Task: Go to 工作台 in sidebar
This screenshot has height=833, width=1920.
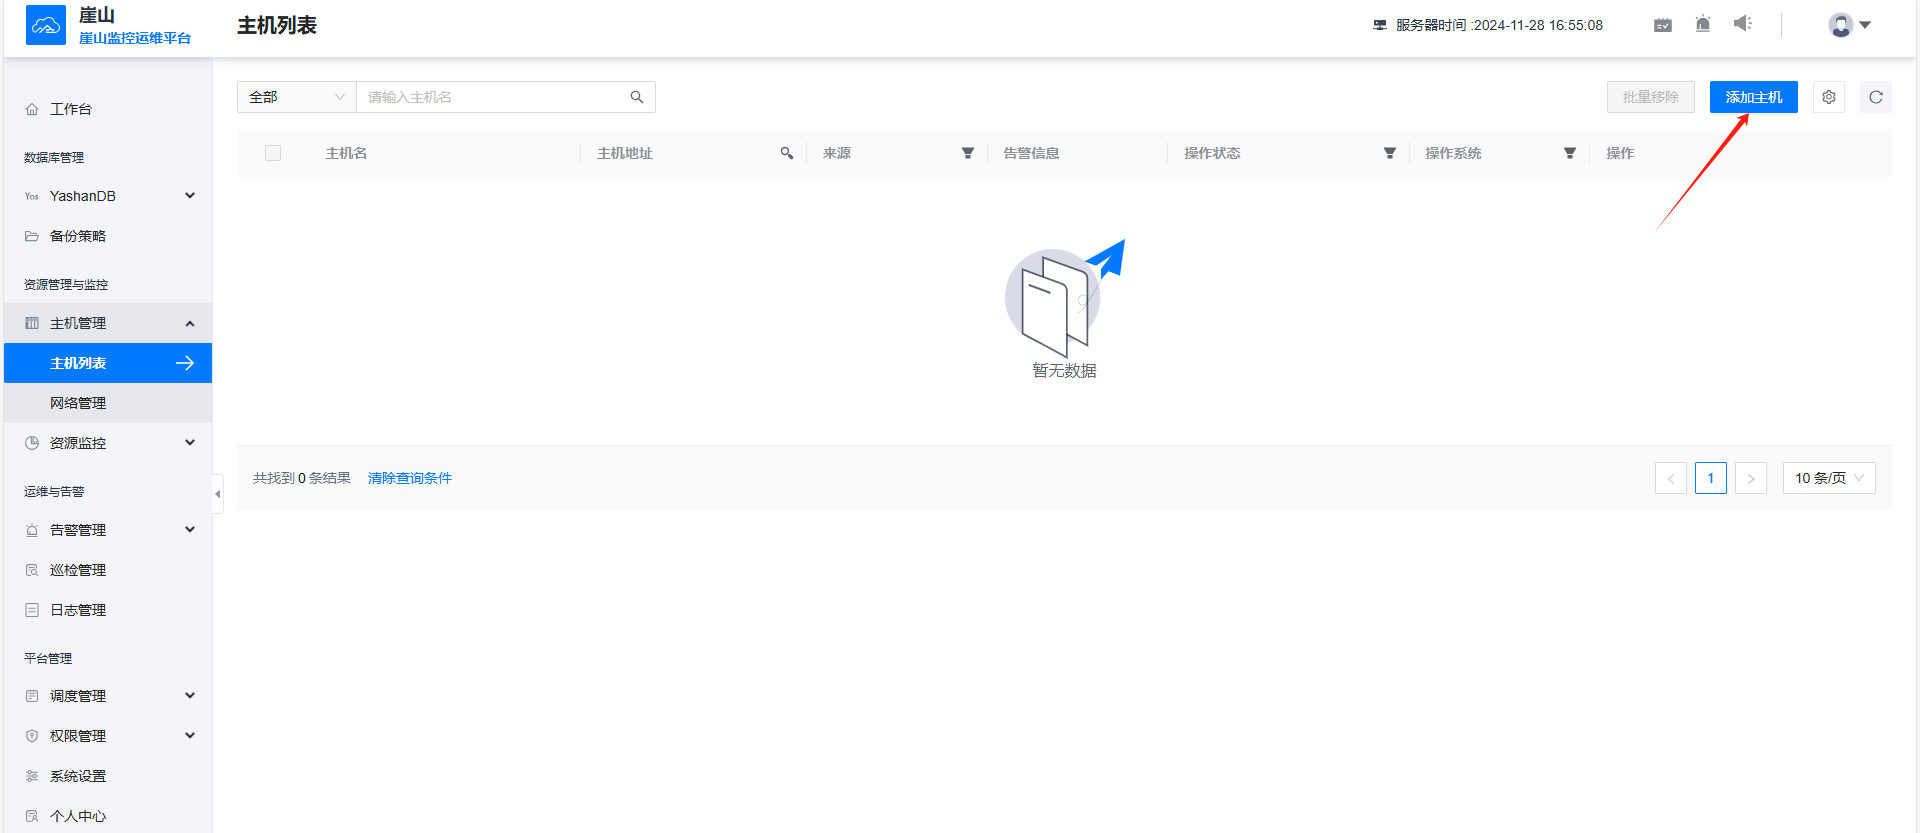Action: pyautogui.click(x=108, y=109)
